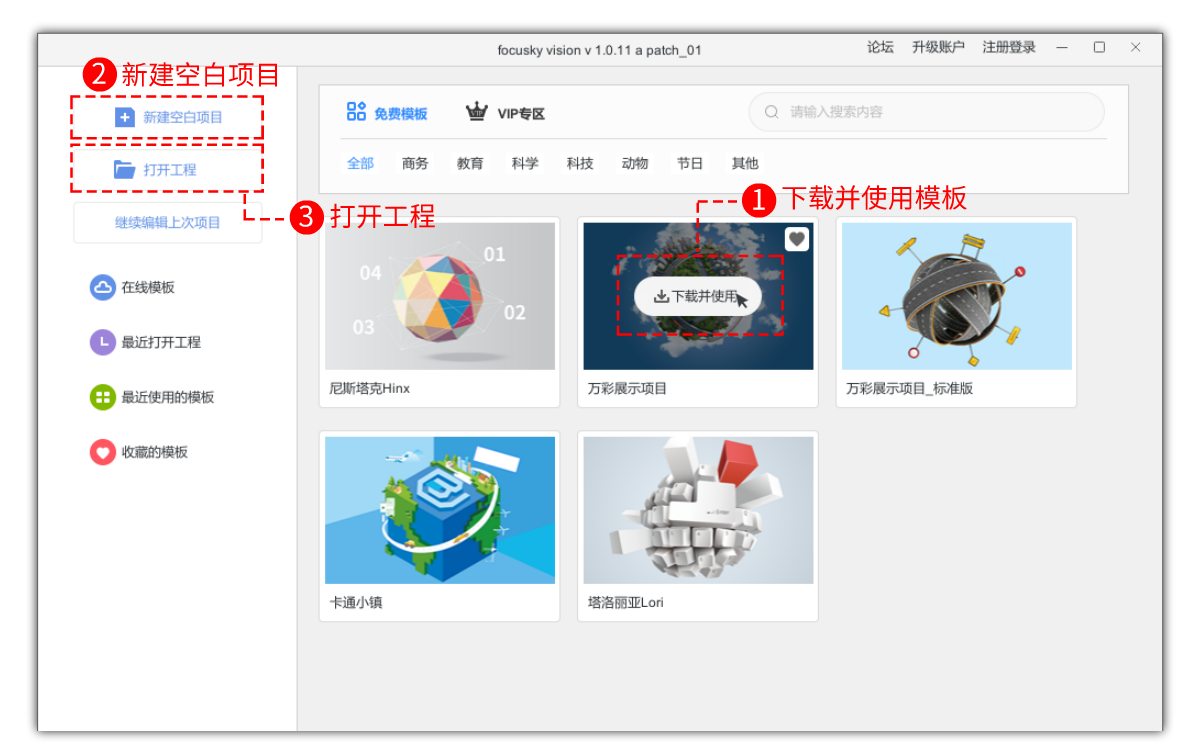Select the 商务 category filter
This screenshot has width=1187, height=754.
click(x=415, y=164)
